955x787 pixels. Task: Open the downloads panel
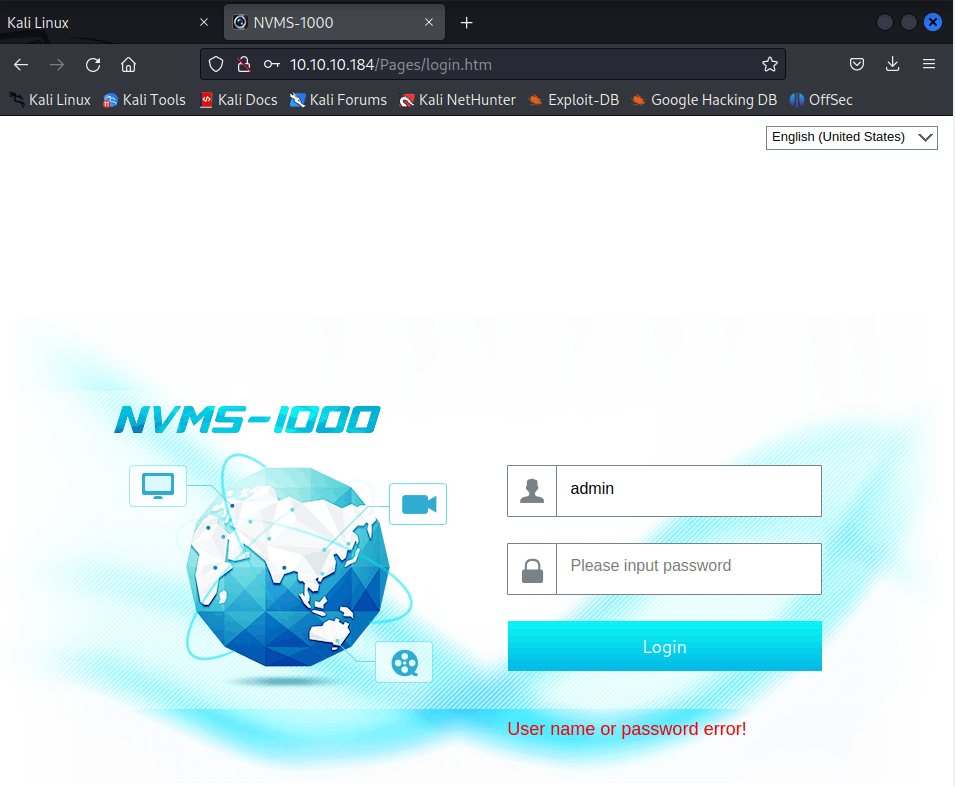(x=892, y=64)
